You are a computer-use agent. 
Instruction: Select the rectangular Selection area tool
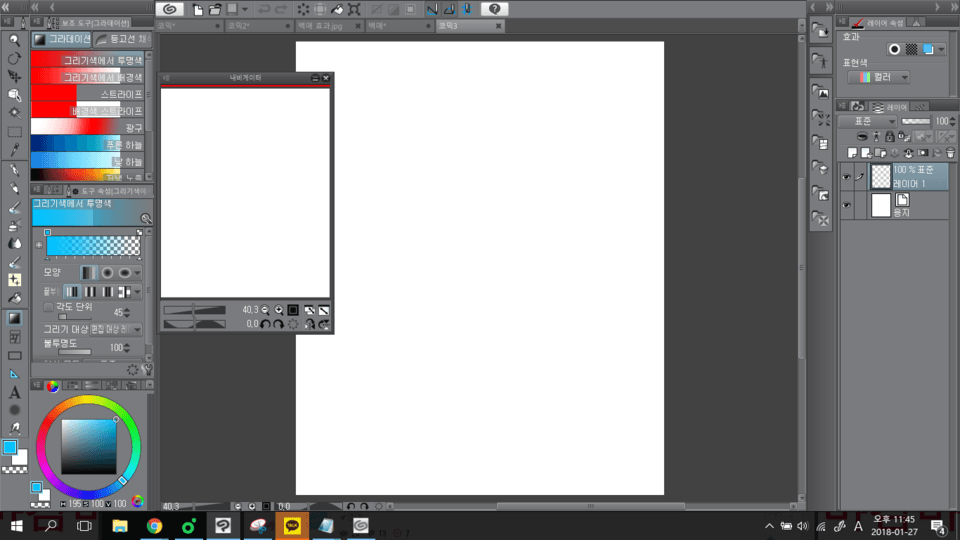pyautogui.click(x=14, y=132)
